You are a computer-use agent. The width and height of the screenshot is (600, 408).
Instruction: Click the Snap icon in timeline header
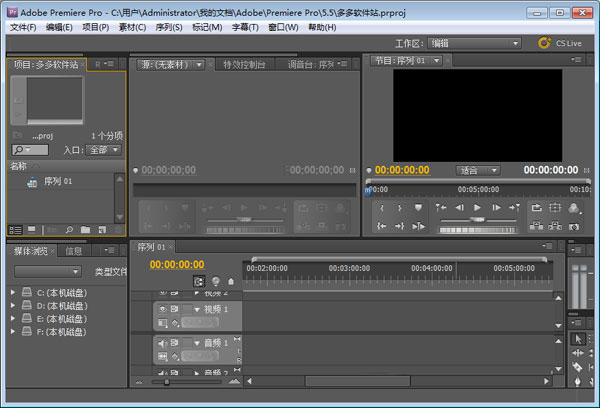199,282
